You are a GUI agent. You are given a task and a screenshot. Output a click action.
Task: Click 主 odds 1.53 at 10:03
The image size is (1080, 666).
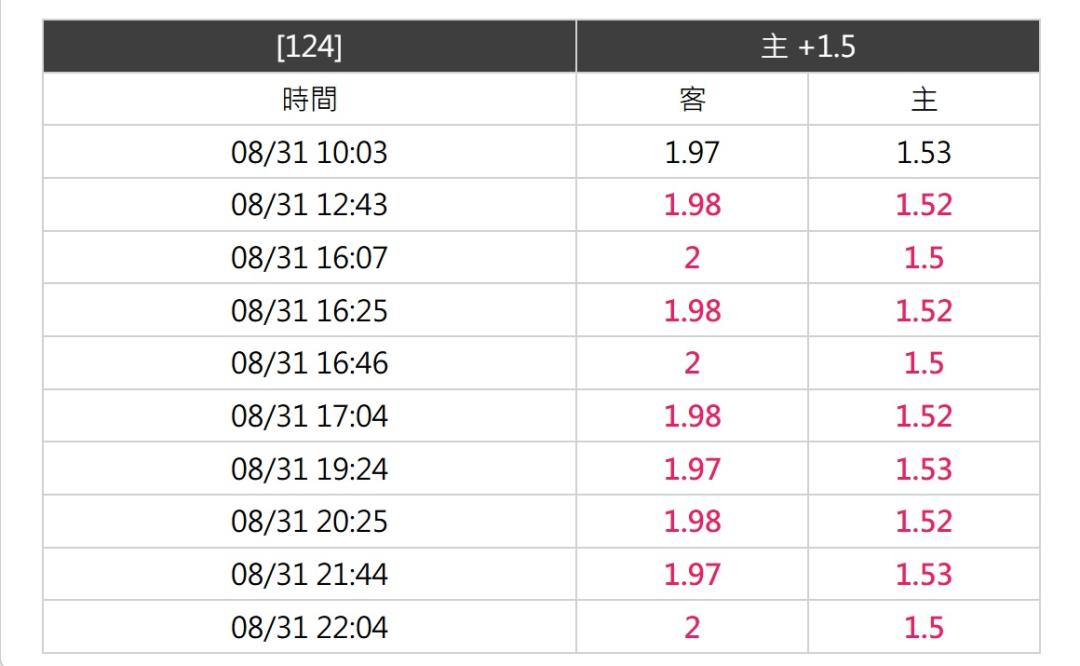point(924,152)
